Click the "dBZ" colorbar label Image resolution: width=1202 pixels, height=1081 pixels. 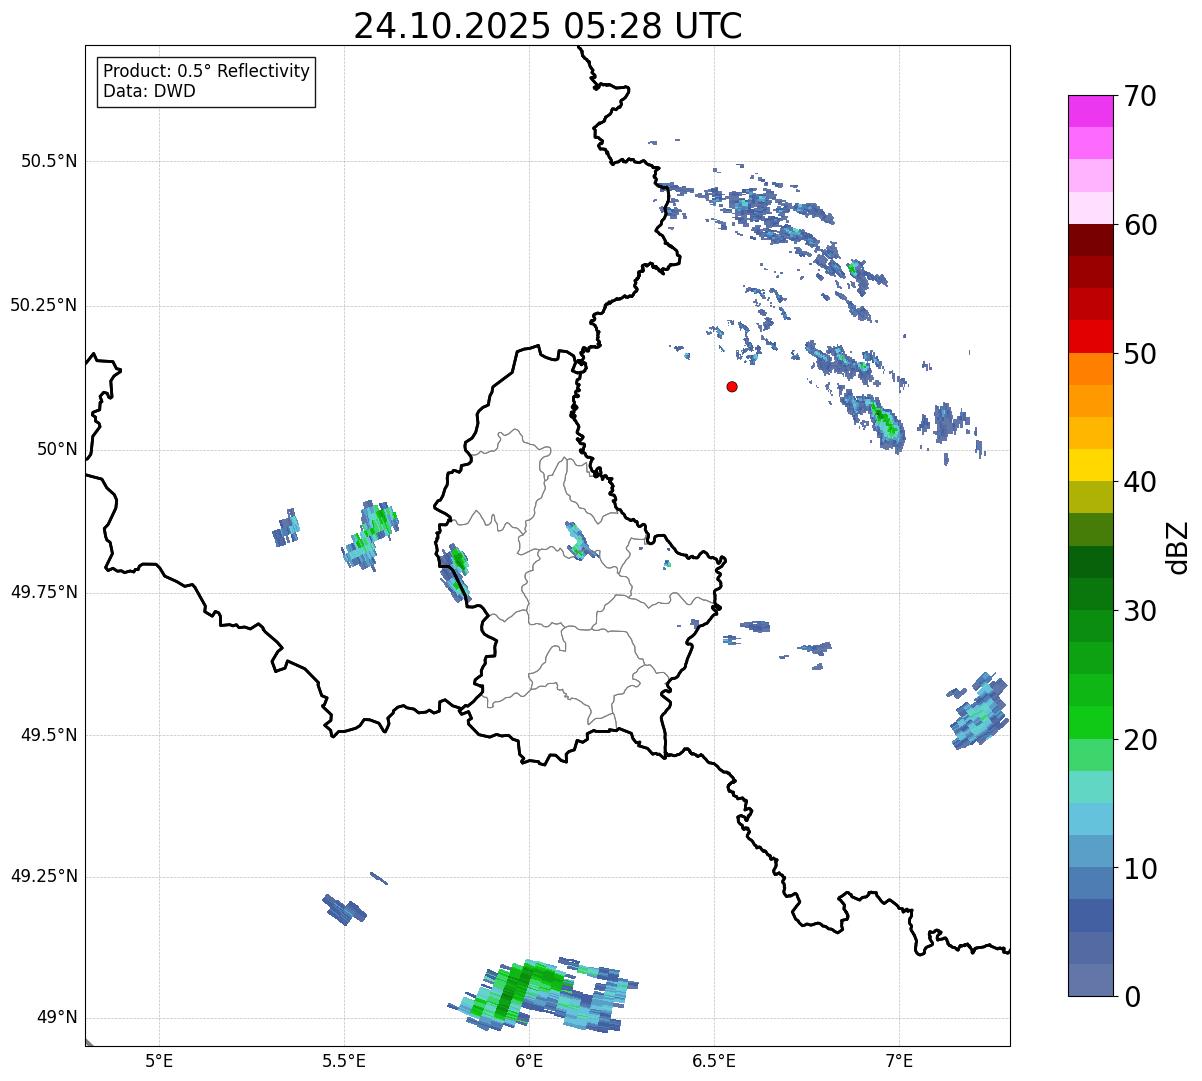(x=1178, y=546)
